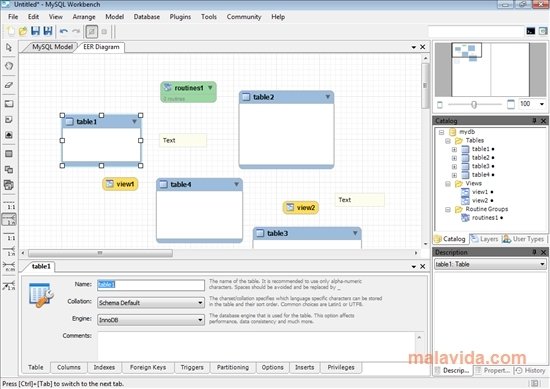
Task: Open the Model menu
Action: 114,17
